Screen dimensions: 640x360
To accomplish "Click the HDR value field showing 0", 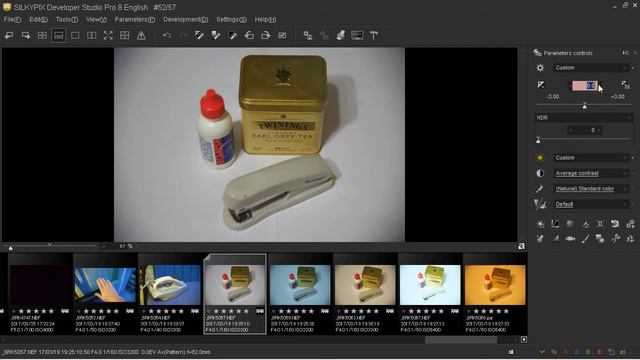I will (x=584, y=130).
